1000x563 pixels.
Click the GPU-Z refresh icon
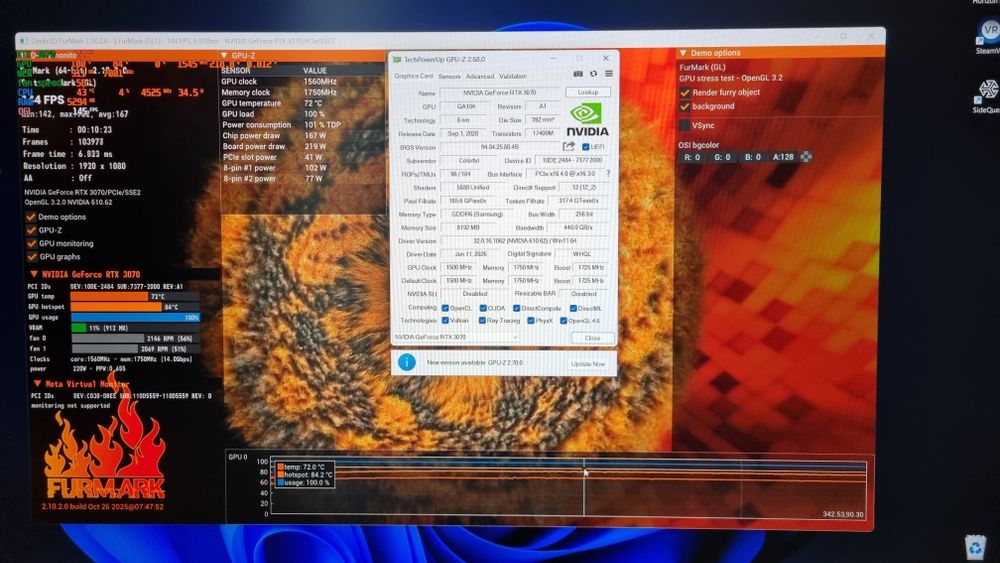(593, 75)
